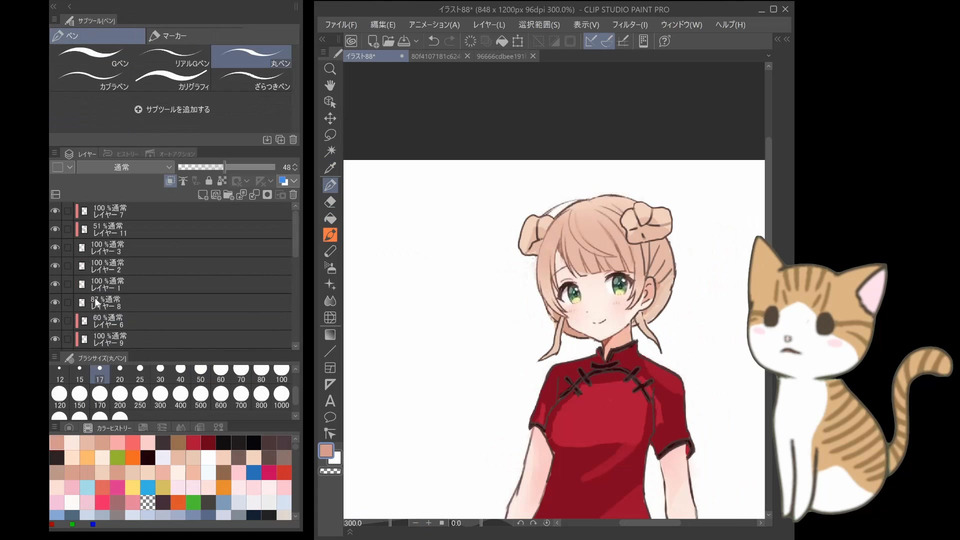960x540 pixels.
Task: Open the layer panel hamburger menu
Action: (55, 154)
